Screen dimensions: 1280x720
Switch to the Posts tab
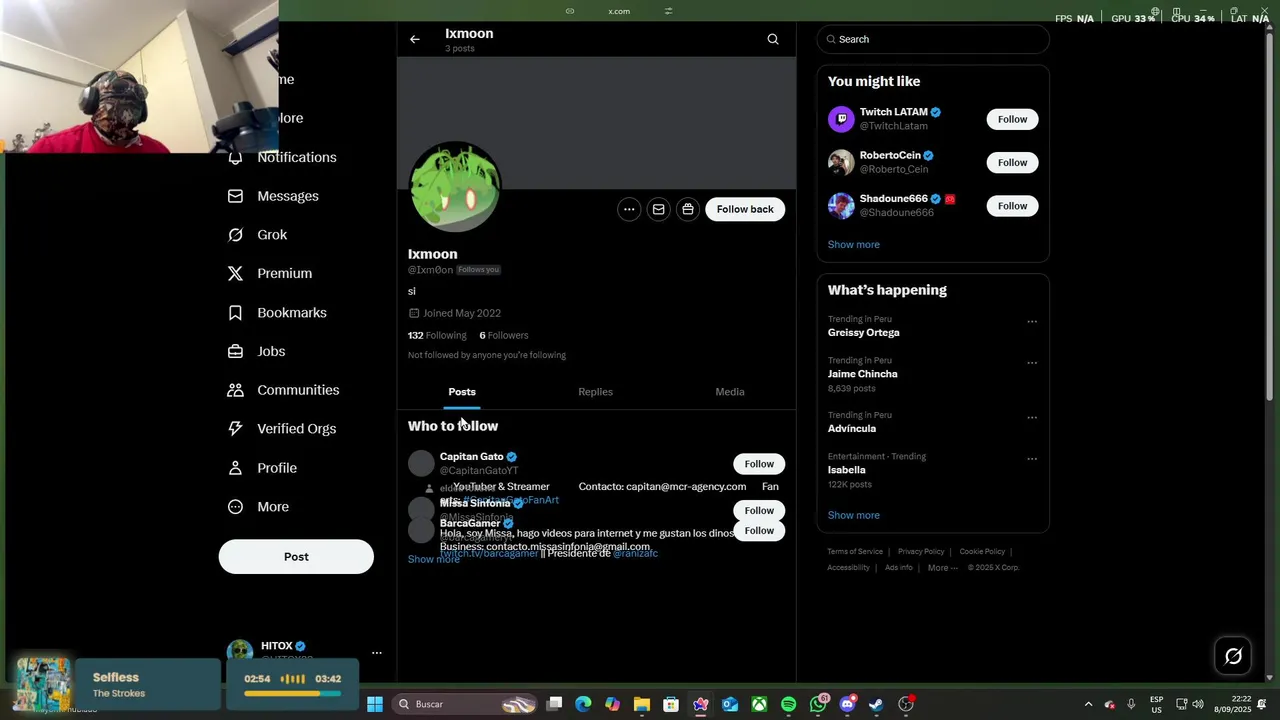[x=462, y=392]
